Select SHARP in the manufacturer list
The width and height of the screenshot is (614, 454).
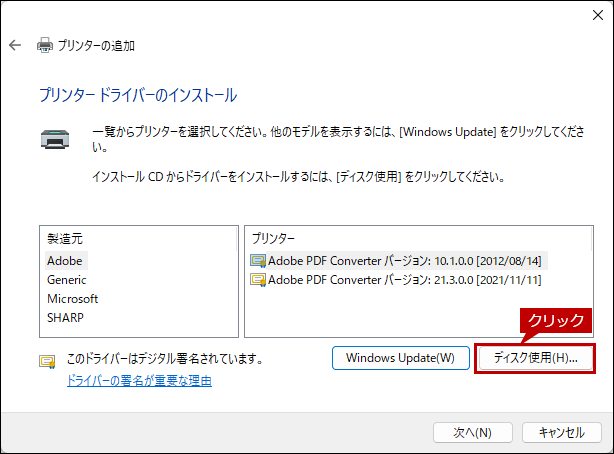[65, 318]
